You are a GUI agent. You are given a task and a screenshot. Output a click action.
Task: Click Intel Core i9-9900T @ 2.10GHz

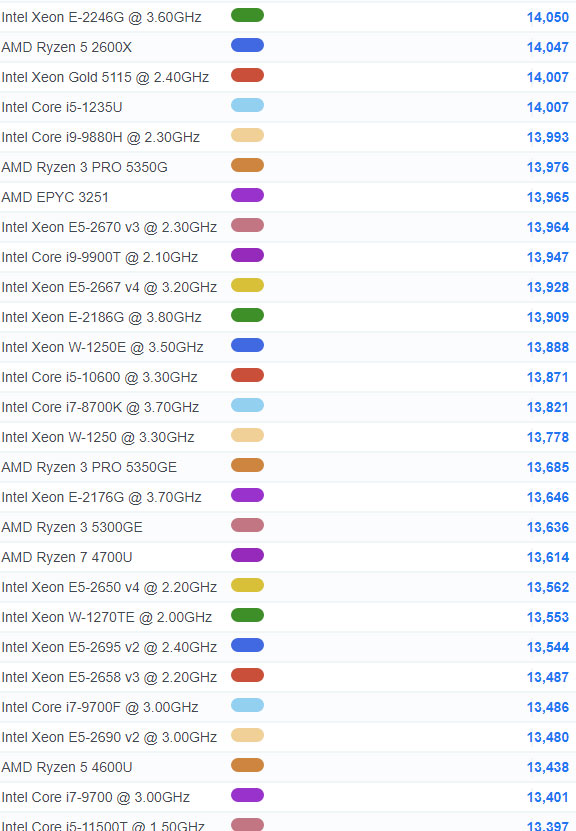click(100, 257)
